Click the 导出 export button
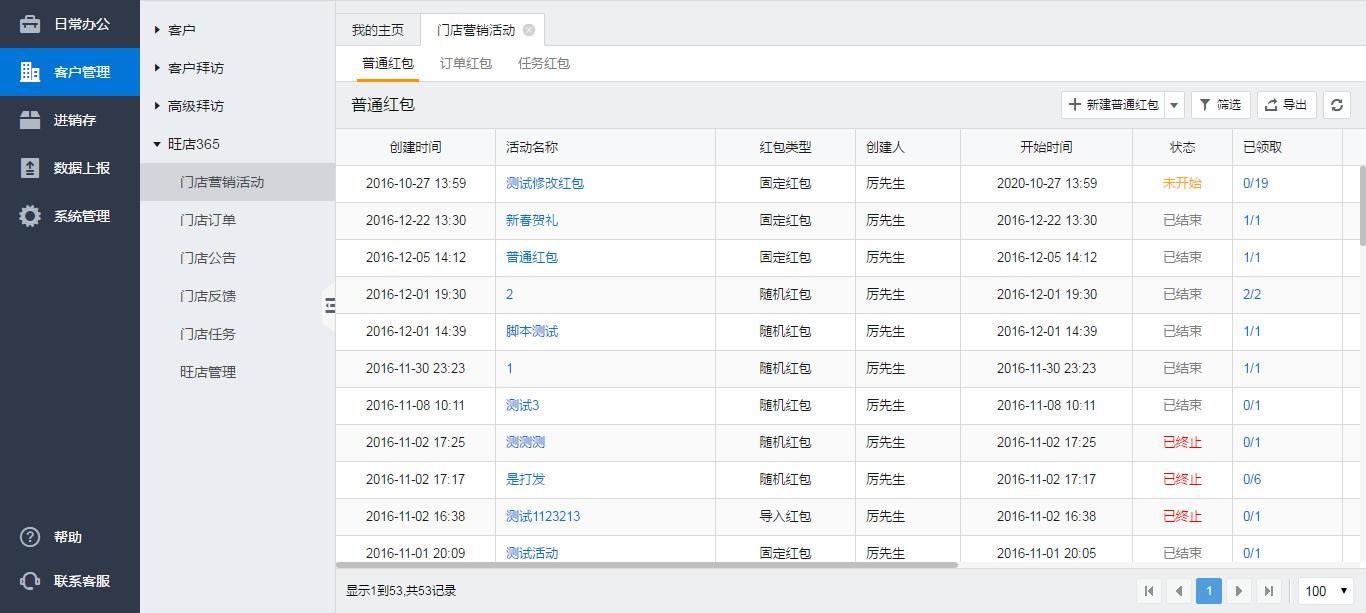Image resolution: width=1366 pixels, height=613 pixels. (1286, 105)
